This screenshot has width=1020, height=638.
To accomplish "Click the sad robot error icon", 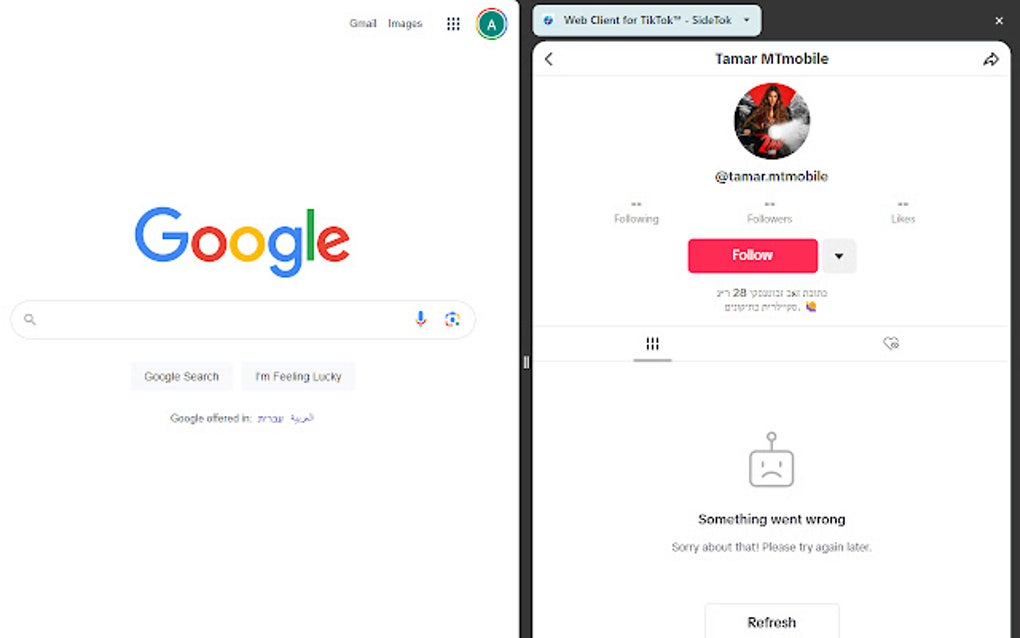I will pyautogui.click(x=771, y=460).
